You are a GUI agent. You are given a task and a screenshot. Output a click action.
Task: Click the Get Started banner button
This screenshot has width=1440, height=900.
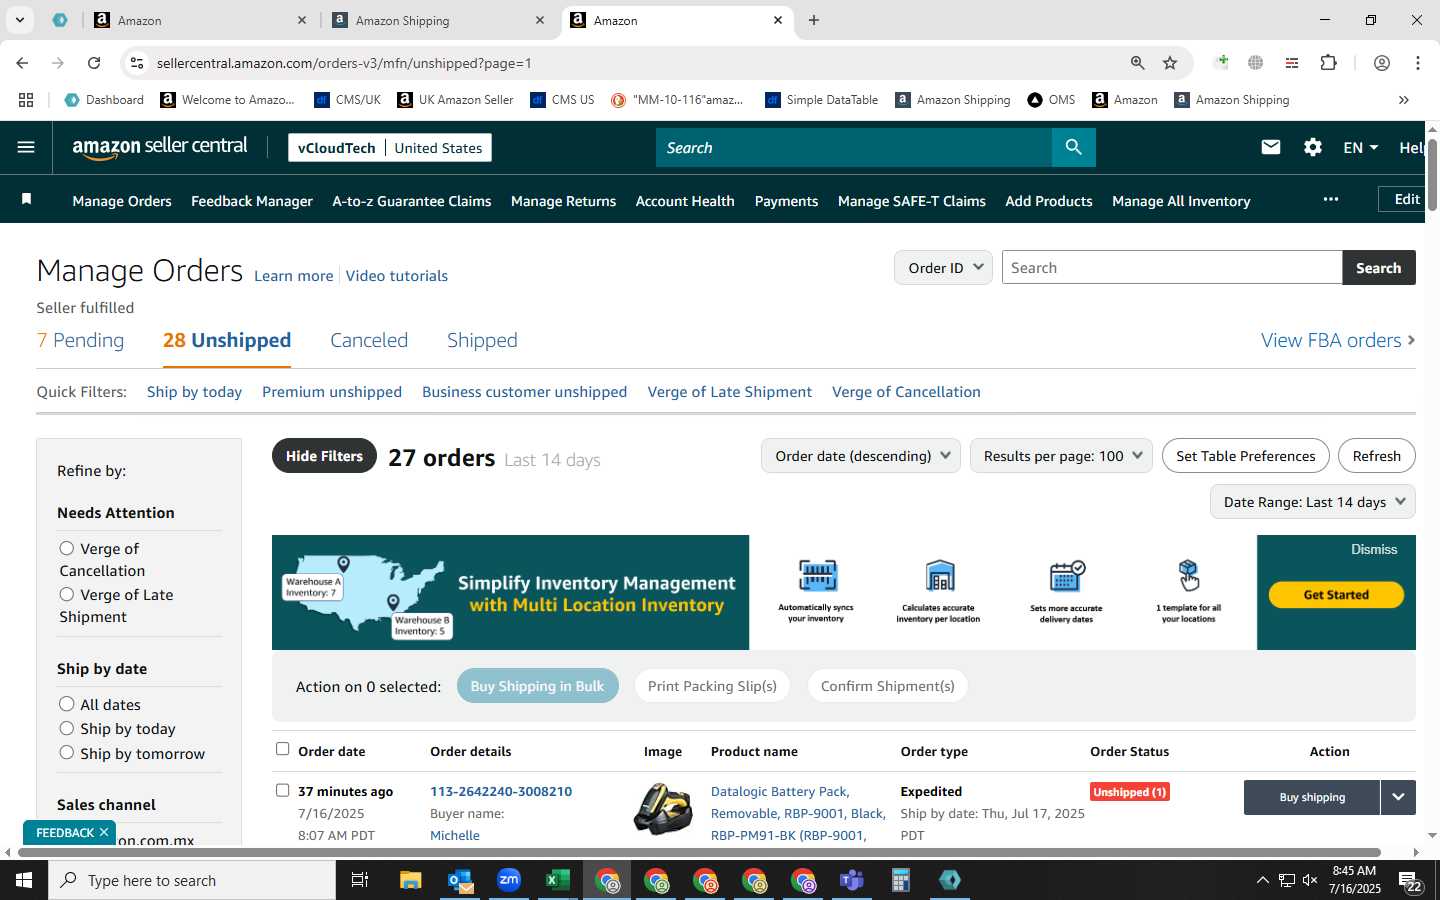[x=1336, y=595]
